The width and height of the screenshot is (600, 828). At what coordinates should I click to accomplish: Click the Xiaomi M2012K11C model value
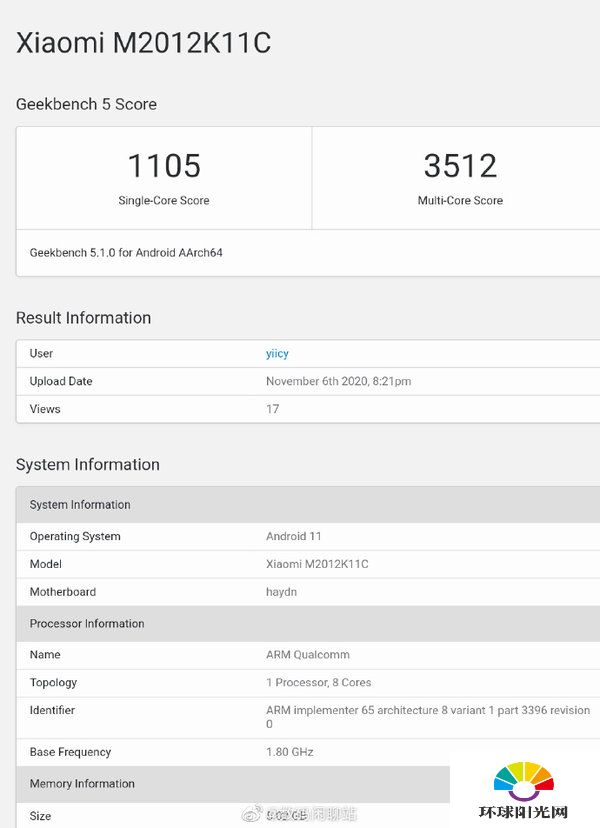tap(317, 564)
